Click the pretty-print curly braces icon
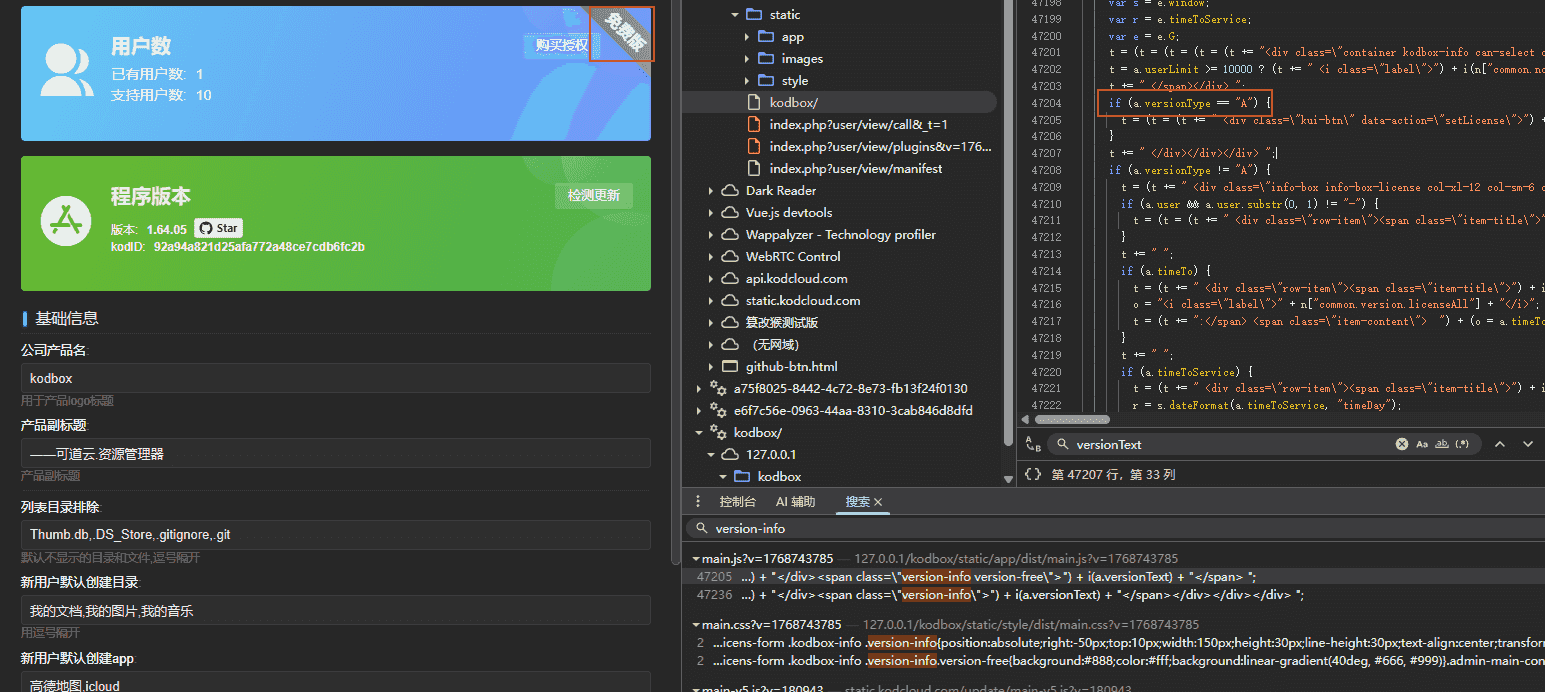Viewport: 1545px width, 692px height. tap(1033, 474)
